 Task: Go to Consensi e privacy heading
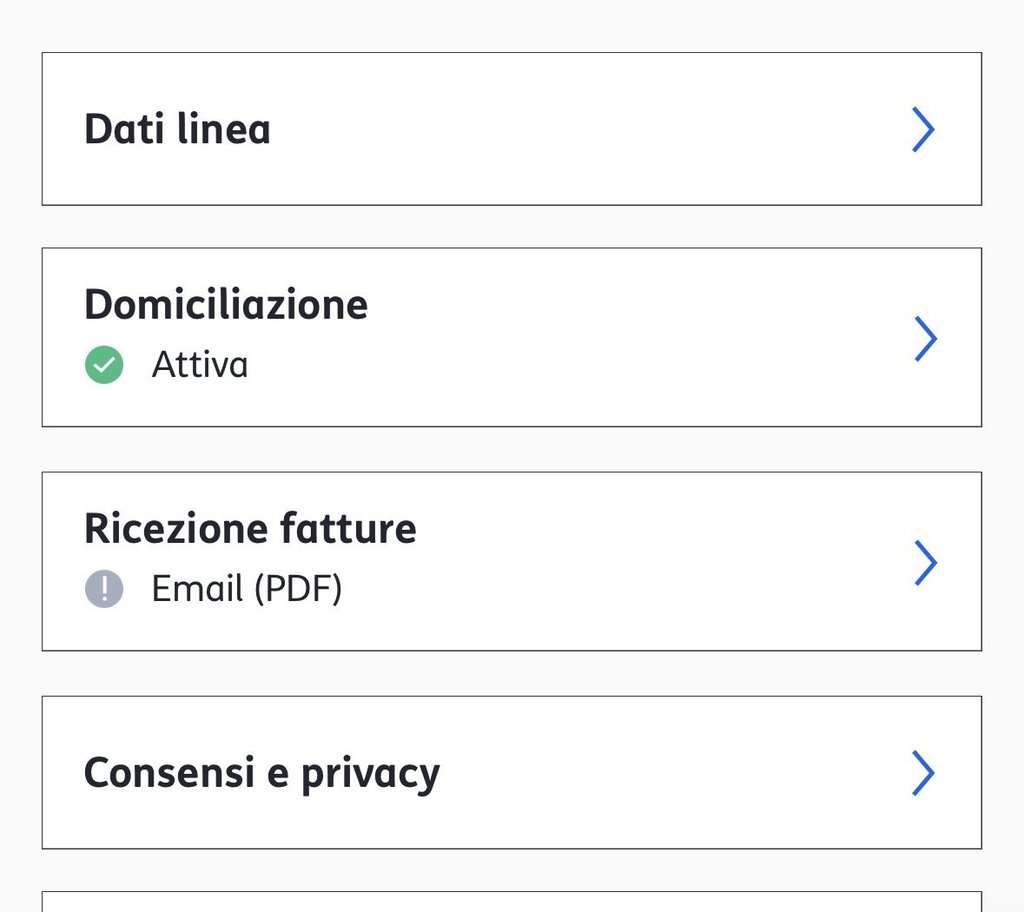coord(261,773)
